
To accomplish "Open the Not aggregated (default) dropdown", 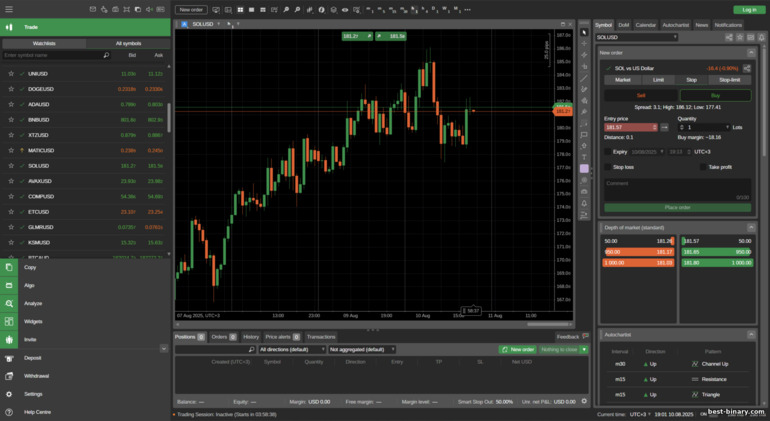I will 362,349.
